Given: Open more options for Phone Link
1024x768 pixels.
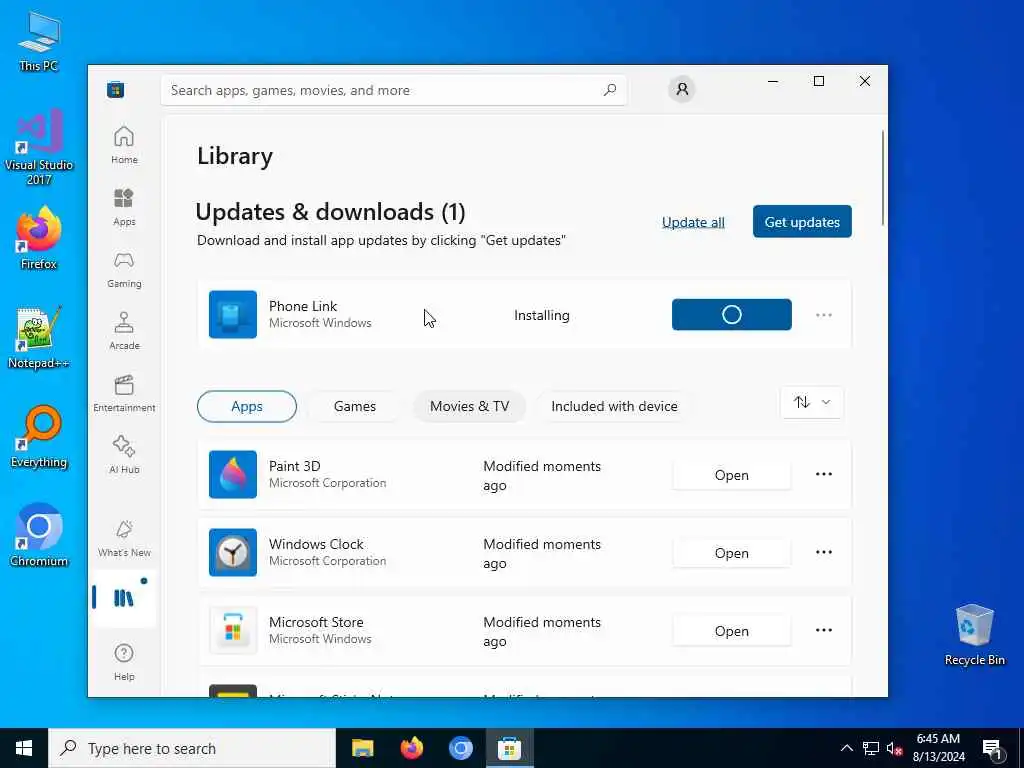Looking at the screenshot, I should point(824,315).
